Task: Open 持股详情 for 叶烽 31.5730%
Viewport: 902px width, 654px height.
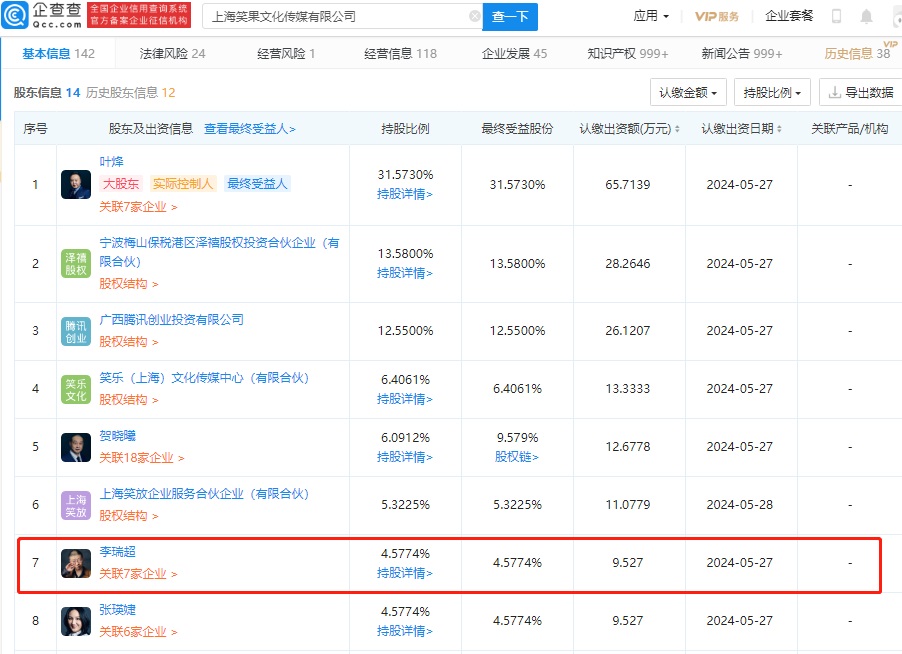Action: (x=404, y=194)
